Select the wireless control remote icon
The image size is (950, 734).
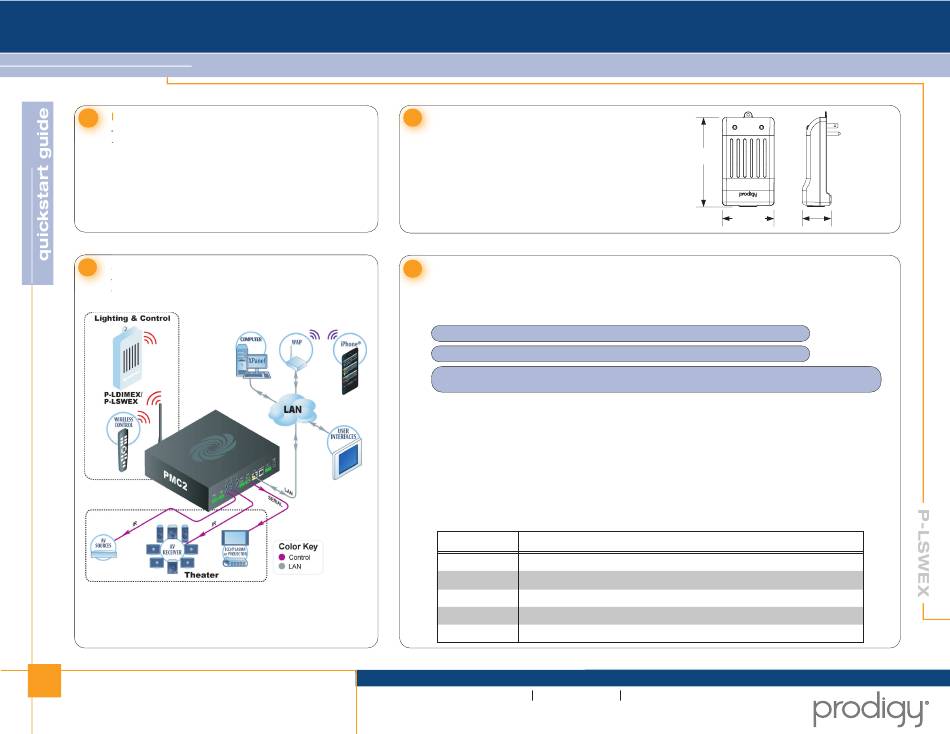click(x=124, y=441)
